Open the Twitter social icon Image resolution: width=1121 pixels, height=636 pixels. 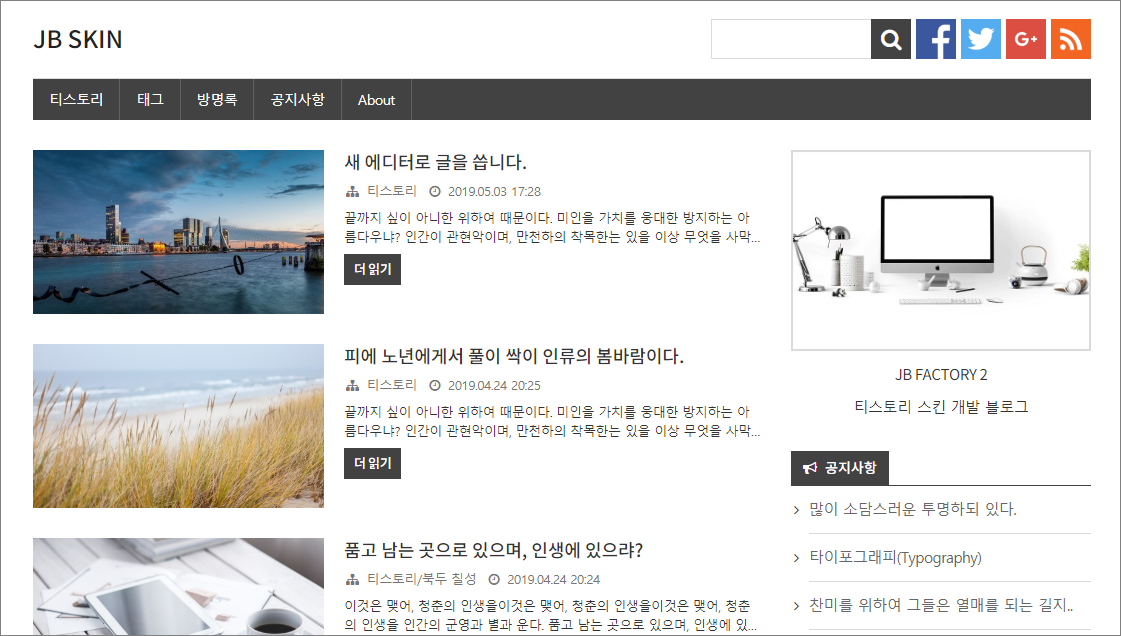pyautogui.click(x=981, y=39)
